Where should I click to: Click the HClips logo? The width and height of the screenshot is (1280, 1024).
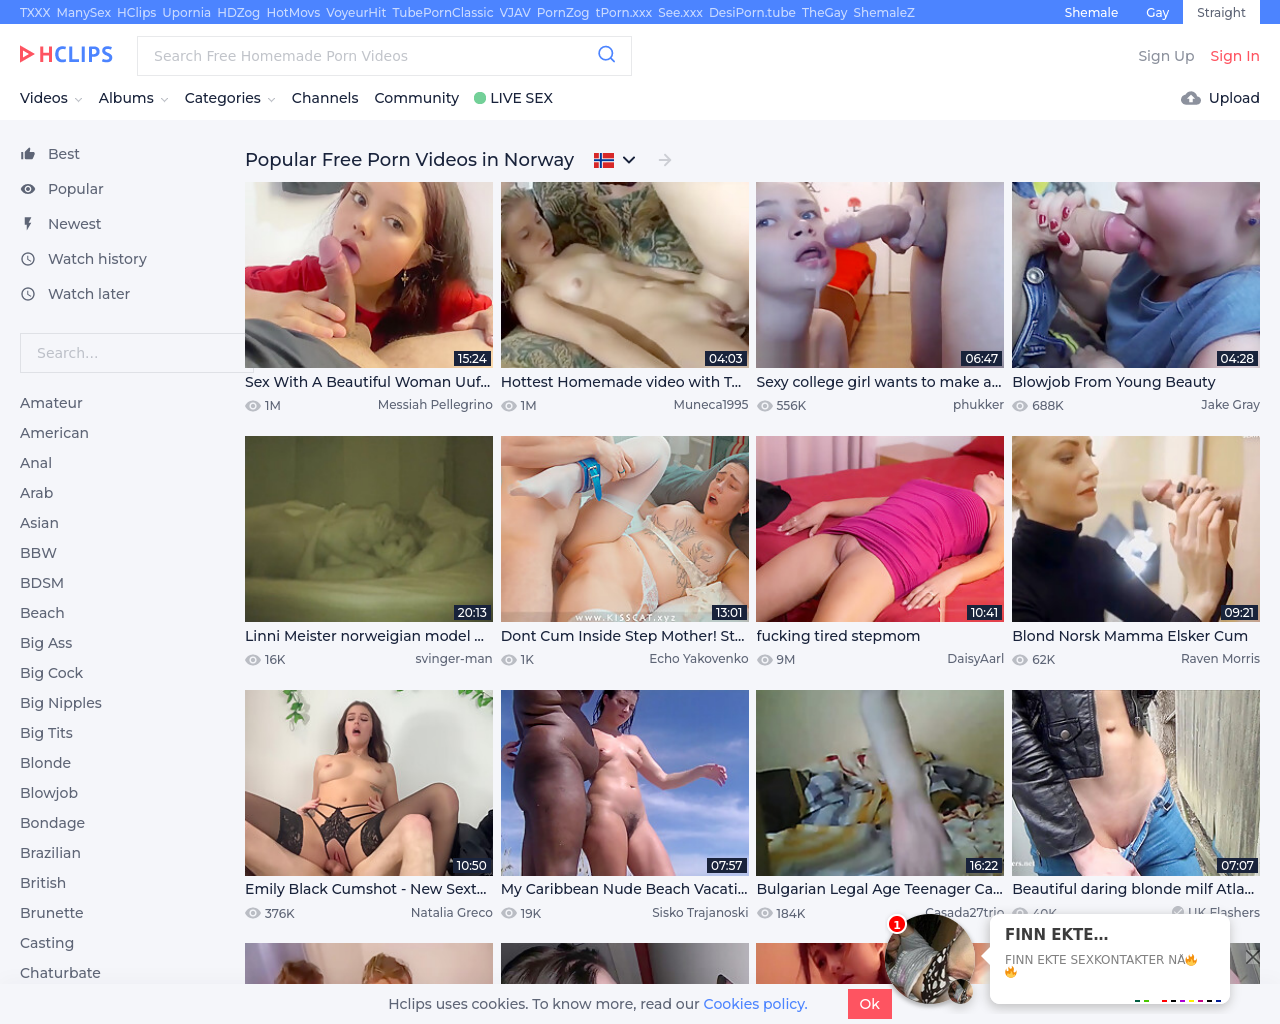click(66, 55)
